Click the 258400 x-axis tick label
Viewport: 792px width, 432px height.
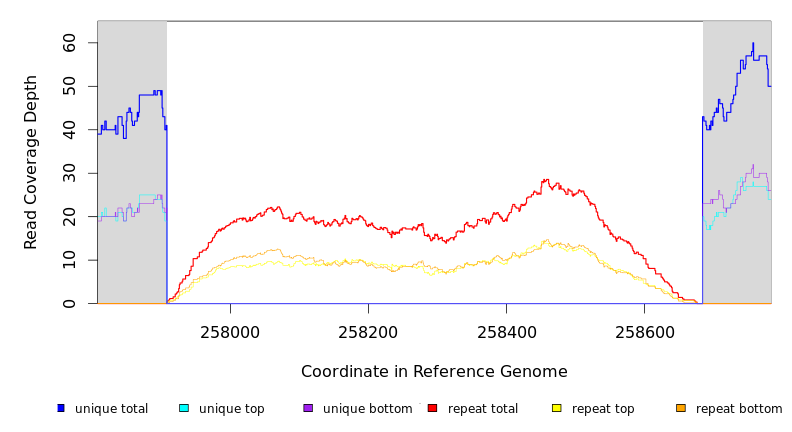pos(506,330)
